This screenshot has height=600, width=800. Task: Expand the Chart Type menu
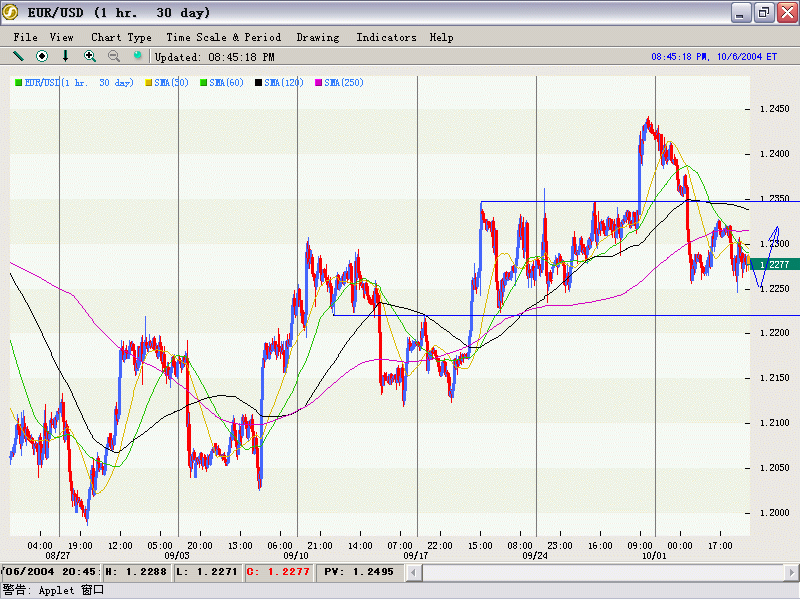[x=121, y=37]
